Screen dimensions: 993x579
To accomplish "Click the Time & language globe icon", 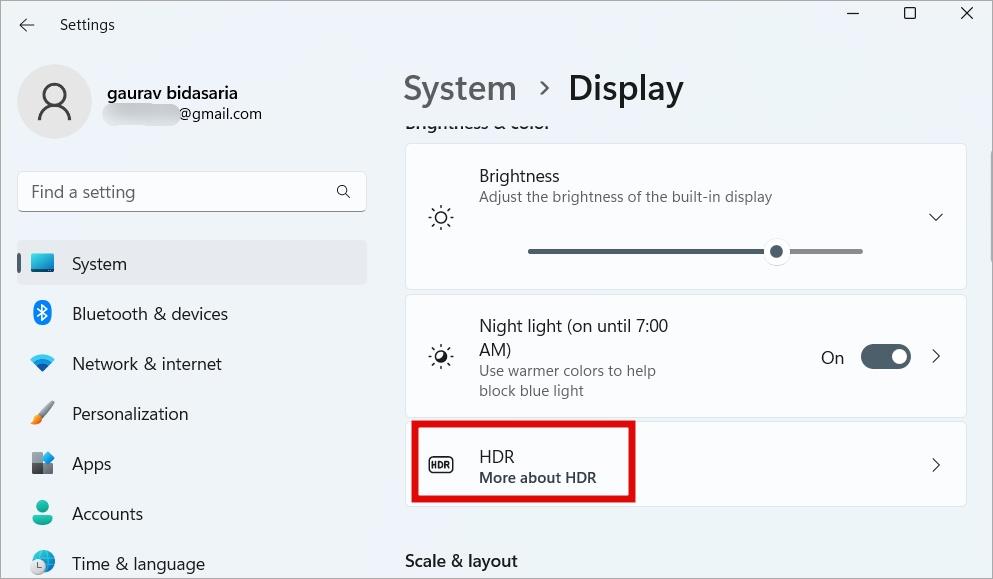I will click(x=42, y=563).
